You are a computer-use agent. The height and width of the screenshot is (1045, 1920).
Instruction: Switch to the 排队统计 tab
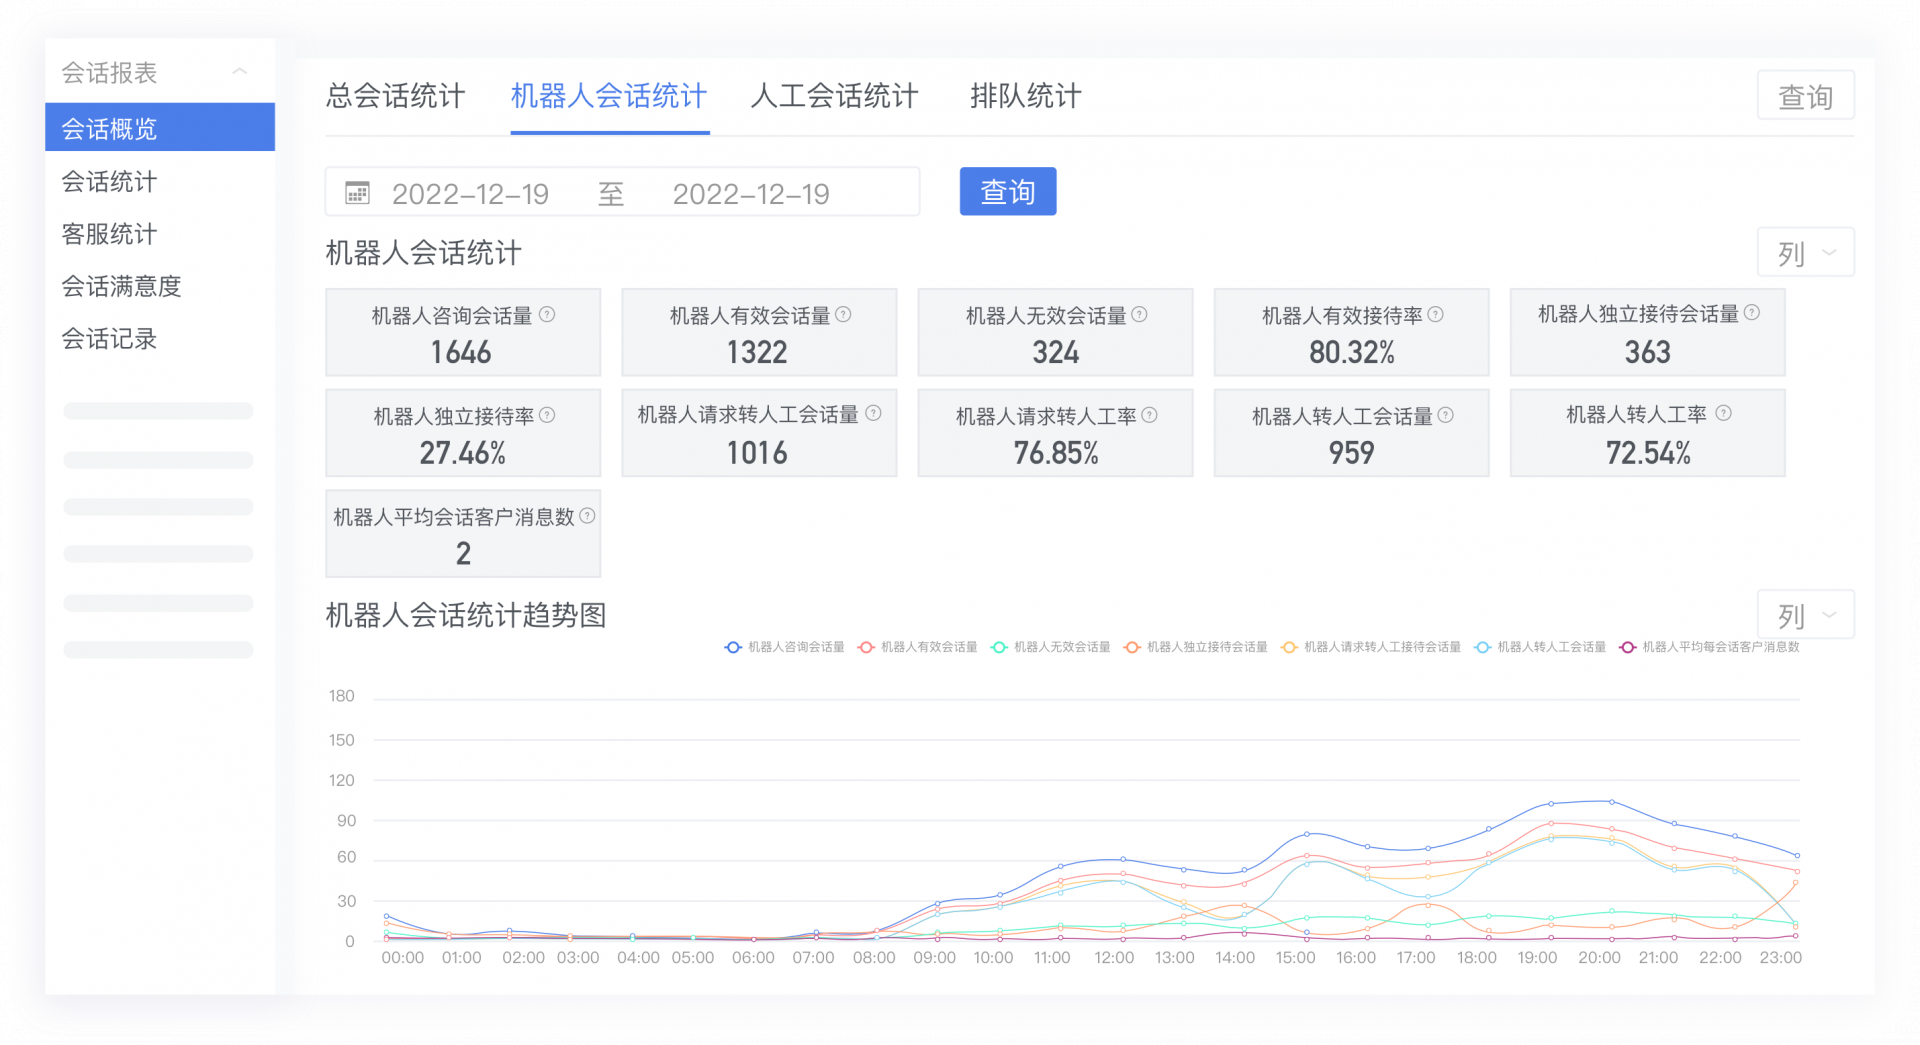(x=1025, y=96)
